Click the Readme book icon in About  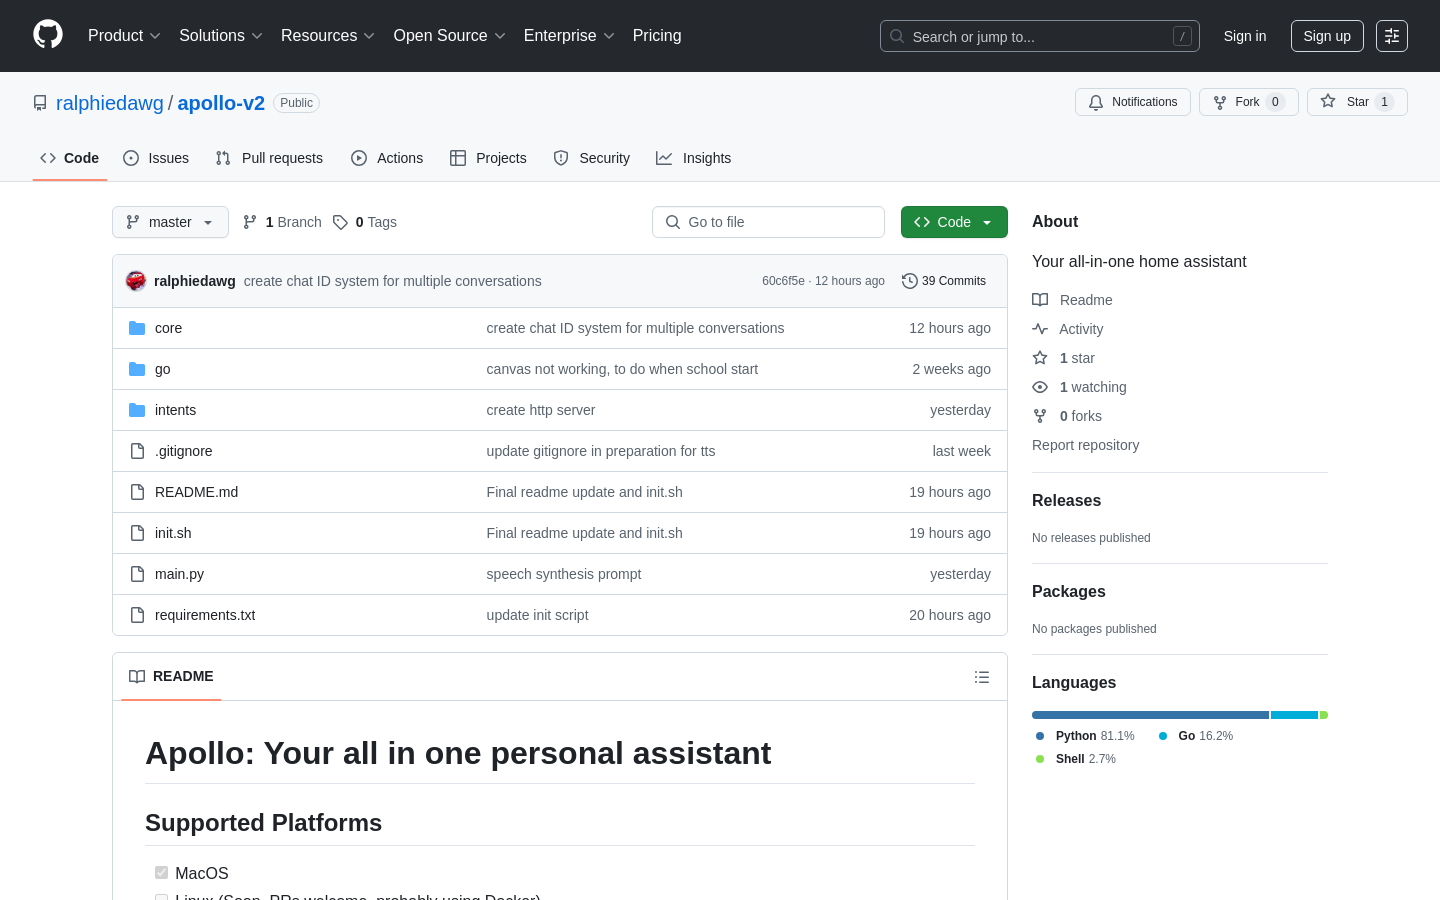tap(1040, 300)
